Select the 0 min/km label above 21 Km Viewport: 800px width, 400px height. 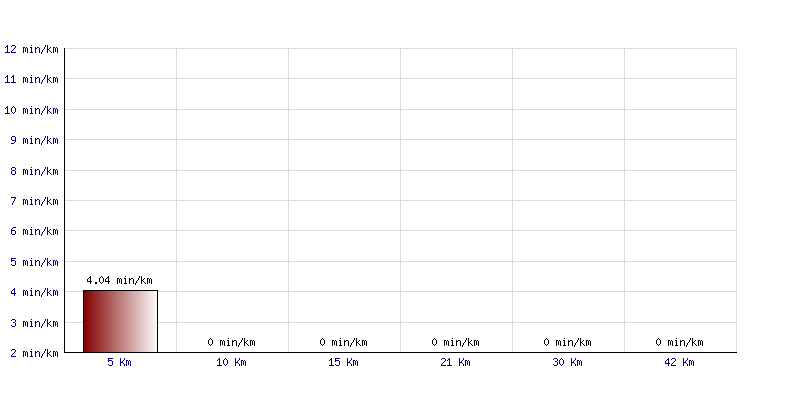[x=455, y=342]
